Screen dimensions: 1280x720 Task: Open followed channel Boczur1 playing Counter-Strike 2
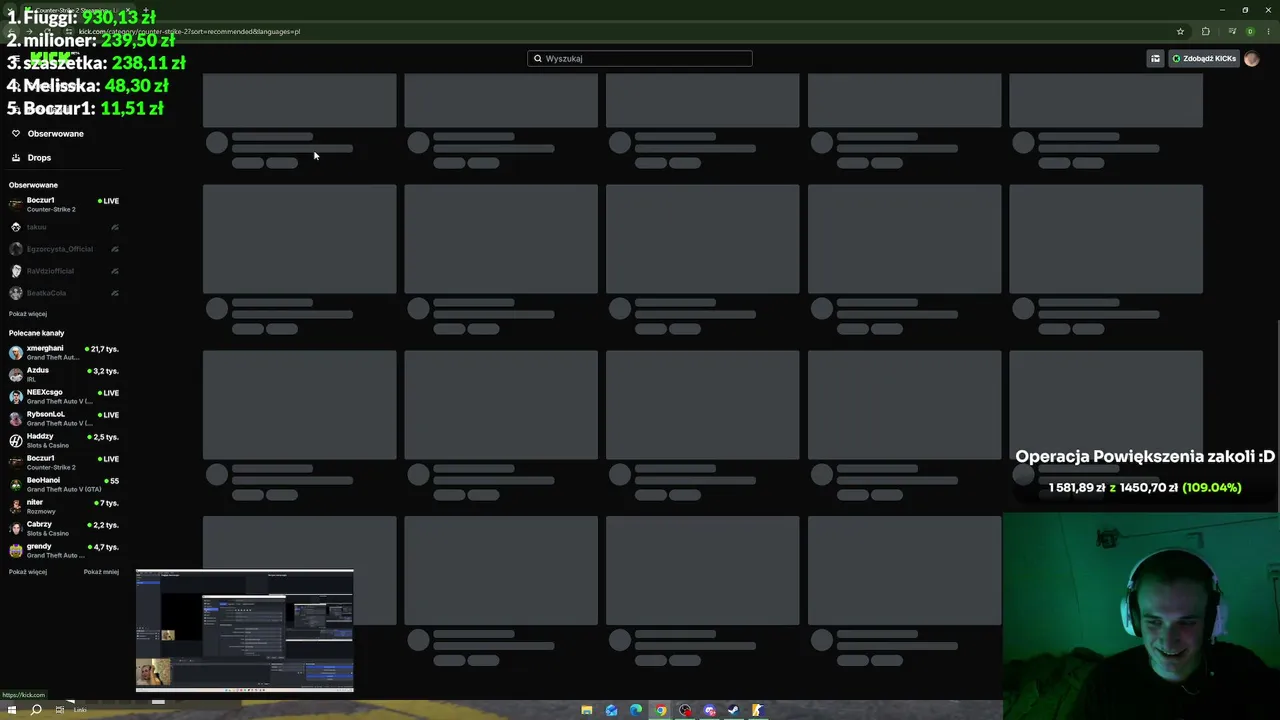[x=63, y=205]
